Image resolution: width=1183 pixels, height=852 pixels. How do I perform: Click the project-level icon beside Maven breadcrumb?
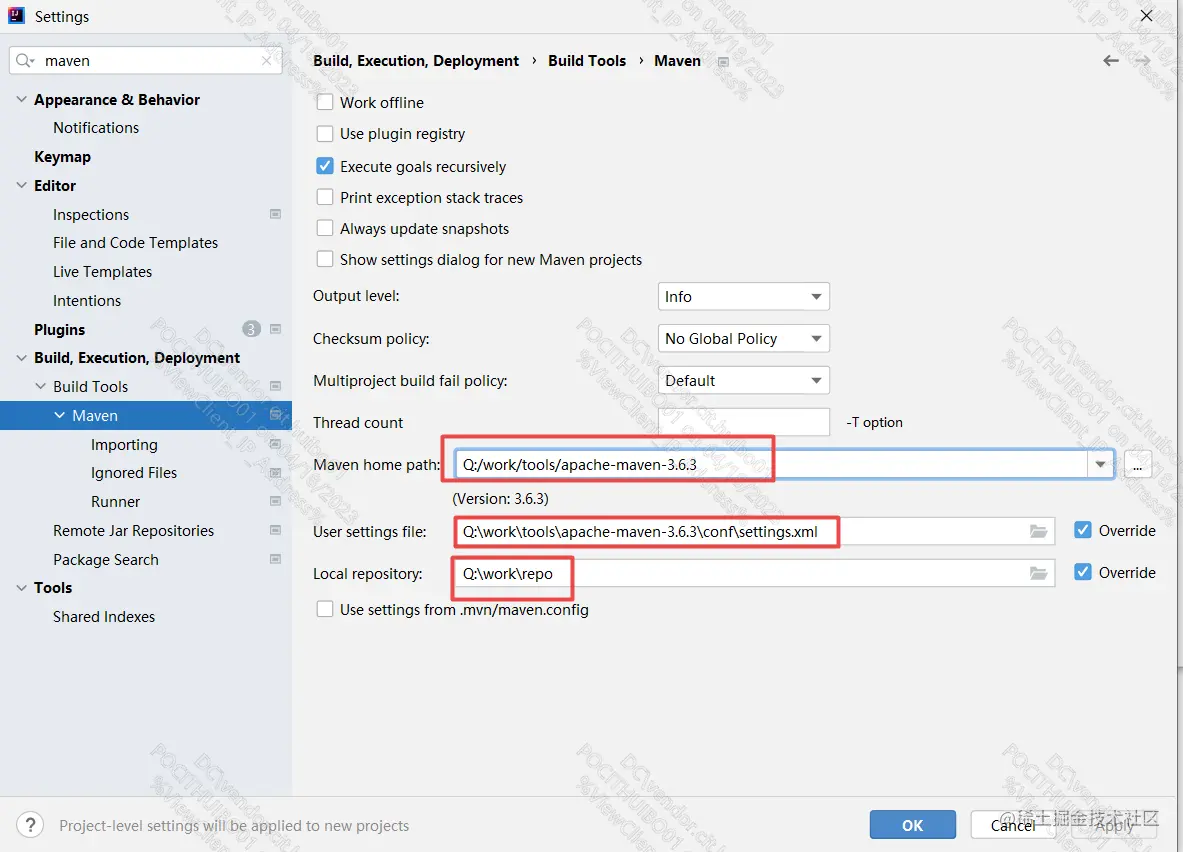point(723,62)
